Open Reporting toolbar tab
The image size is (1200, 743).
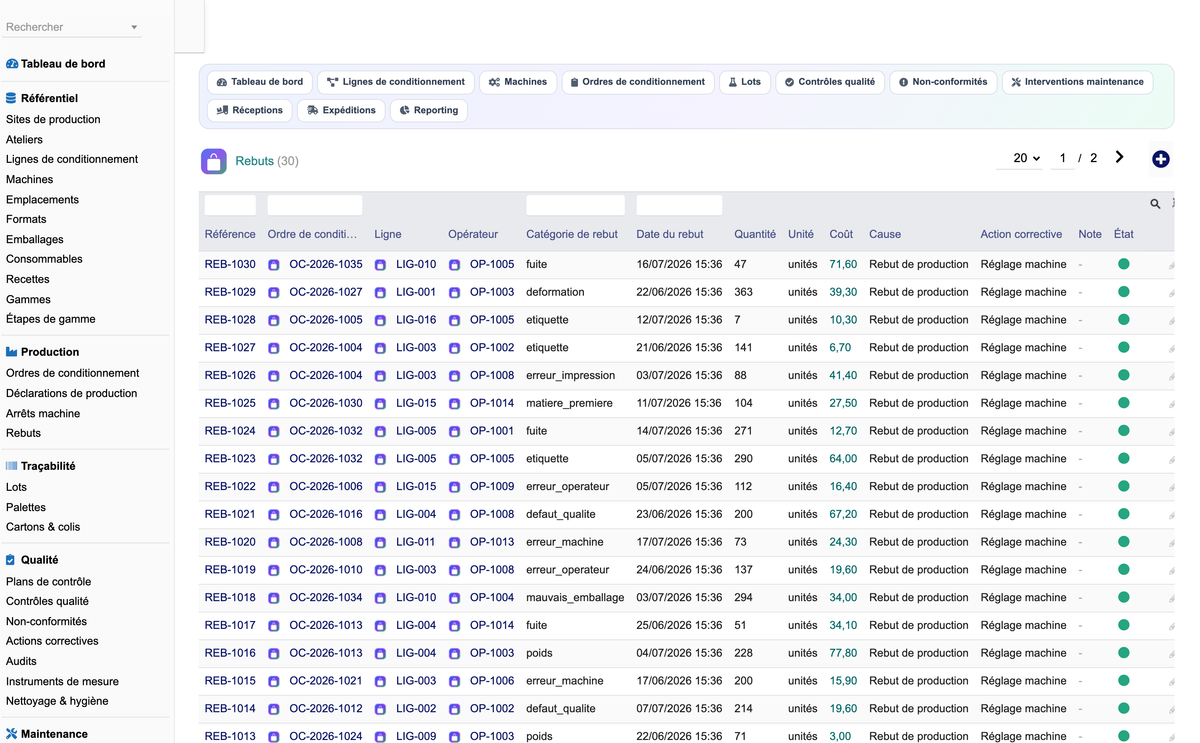point(429,110)
